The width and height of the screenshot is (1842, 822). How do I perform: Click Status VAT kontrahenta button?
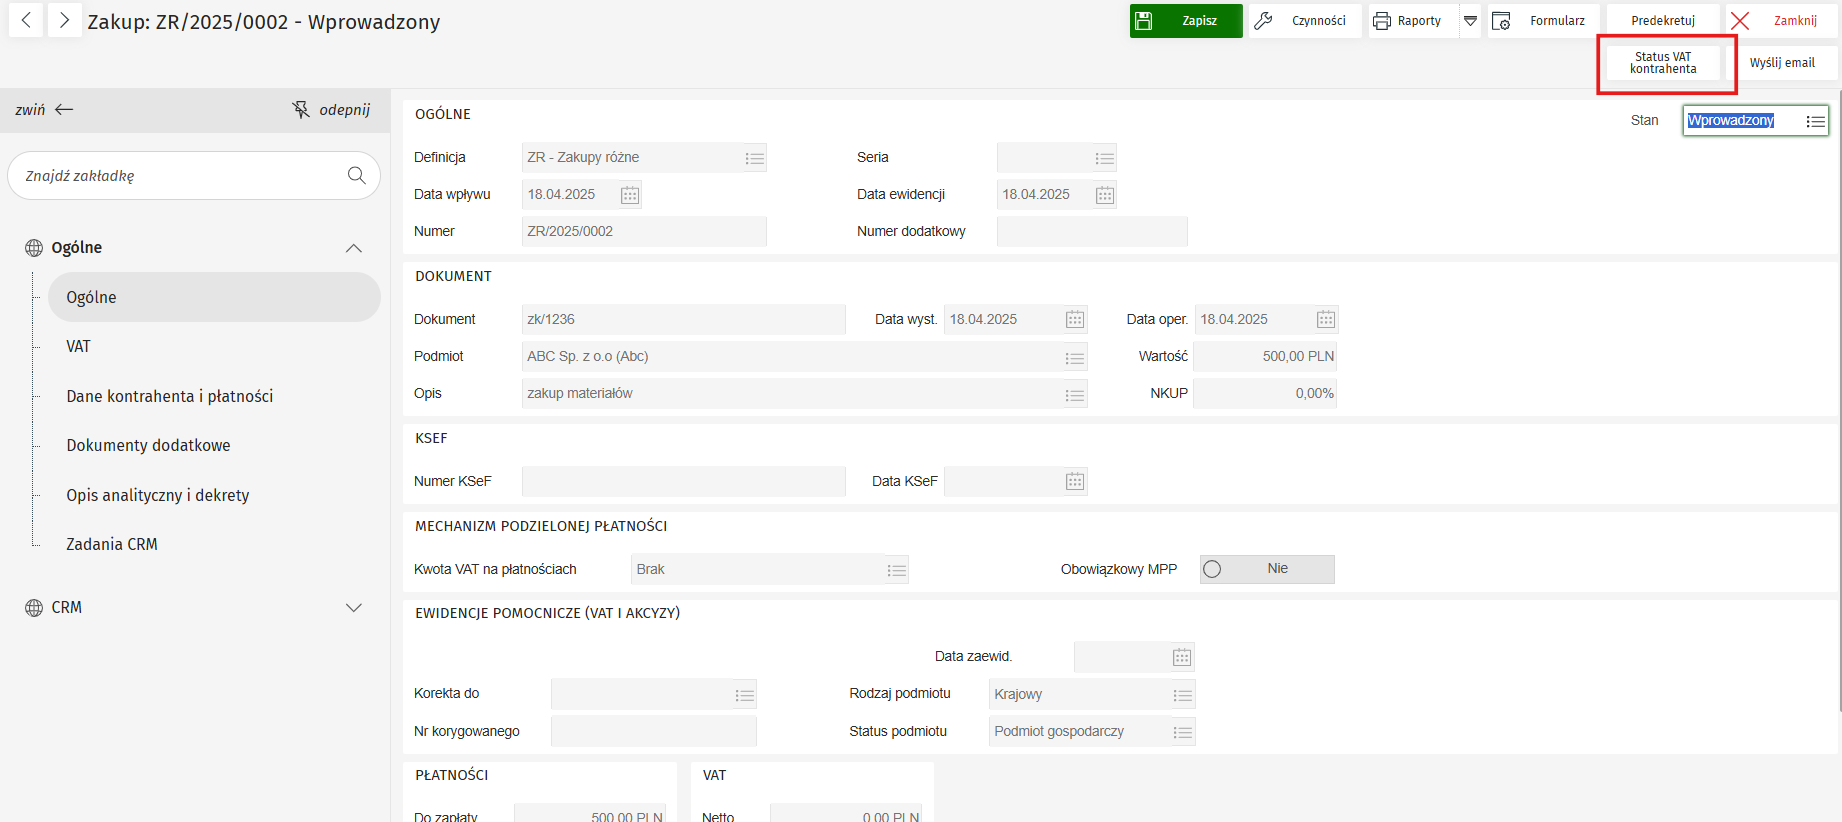[x=1663, y=63]
